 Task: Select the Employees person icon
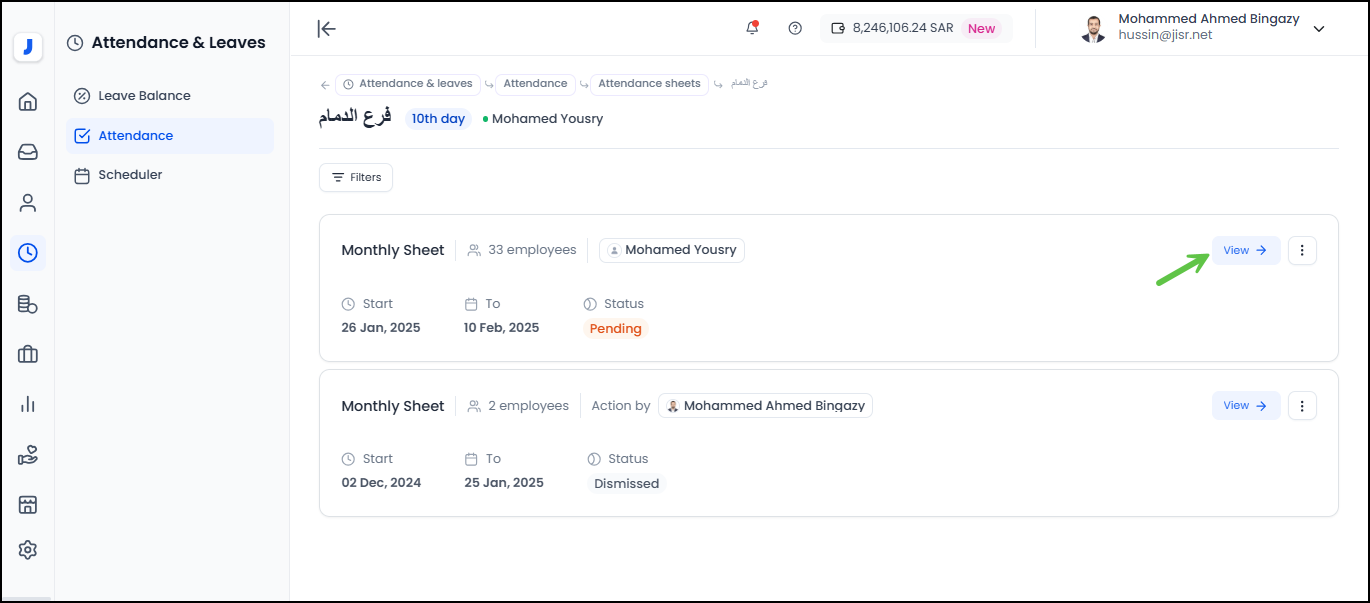pos(28,203)
